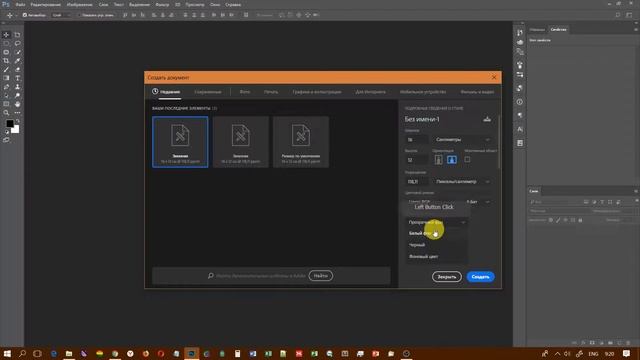Click the search icon in the options bar
The width and height of the screenshot is (640, 360).
pyautogui.click(x=618, y=15)
